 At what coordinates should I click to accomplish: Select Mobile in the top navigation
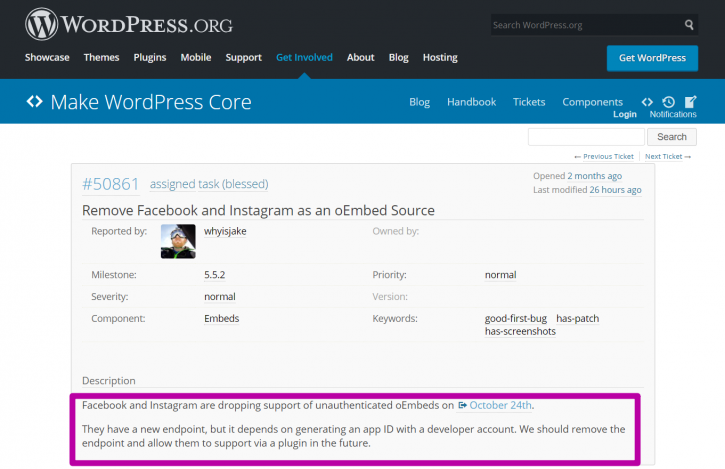coord(196,57)
